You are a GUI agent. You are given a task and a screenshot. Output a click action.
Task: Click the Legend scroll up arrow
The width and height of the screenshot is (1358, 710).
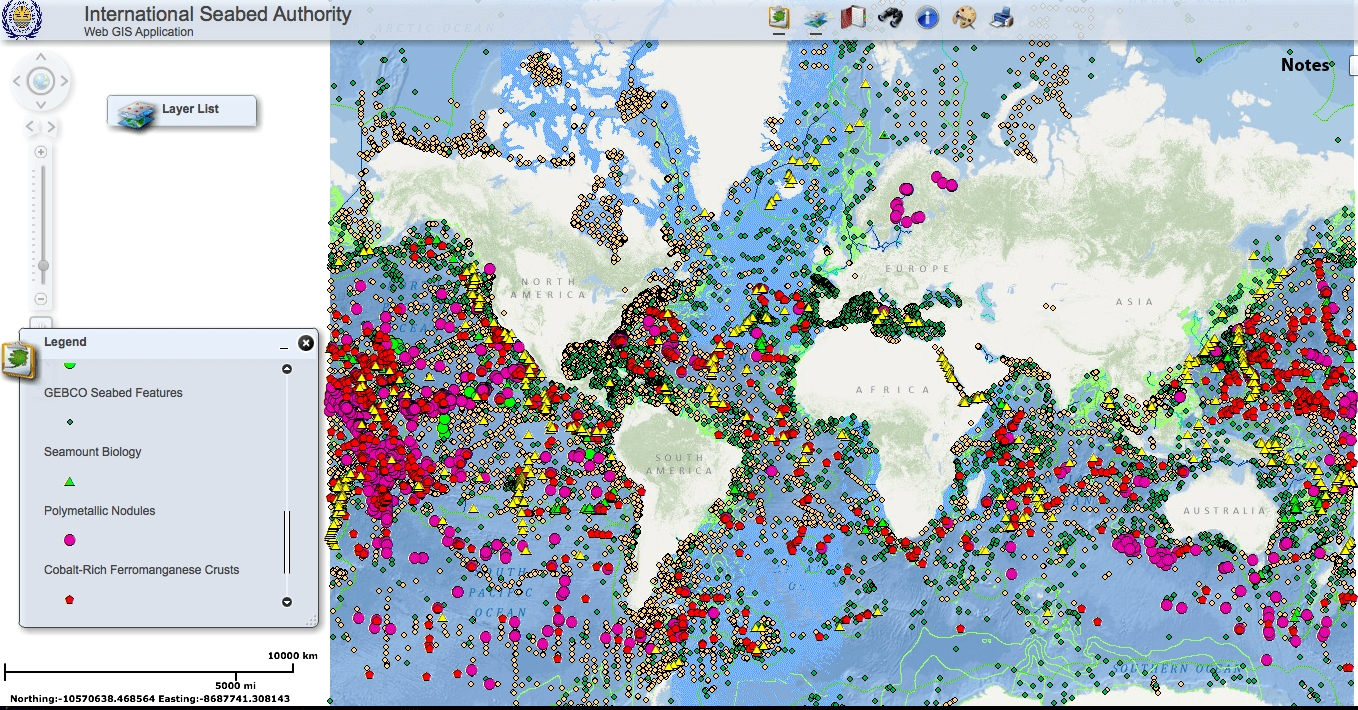point(287,369)
